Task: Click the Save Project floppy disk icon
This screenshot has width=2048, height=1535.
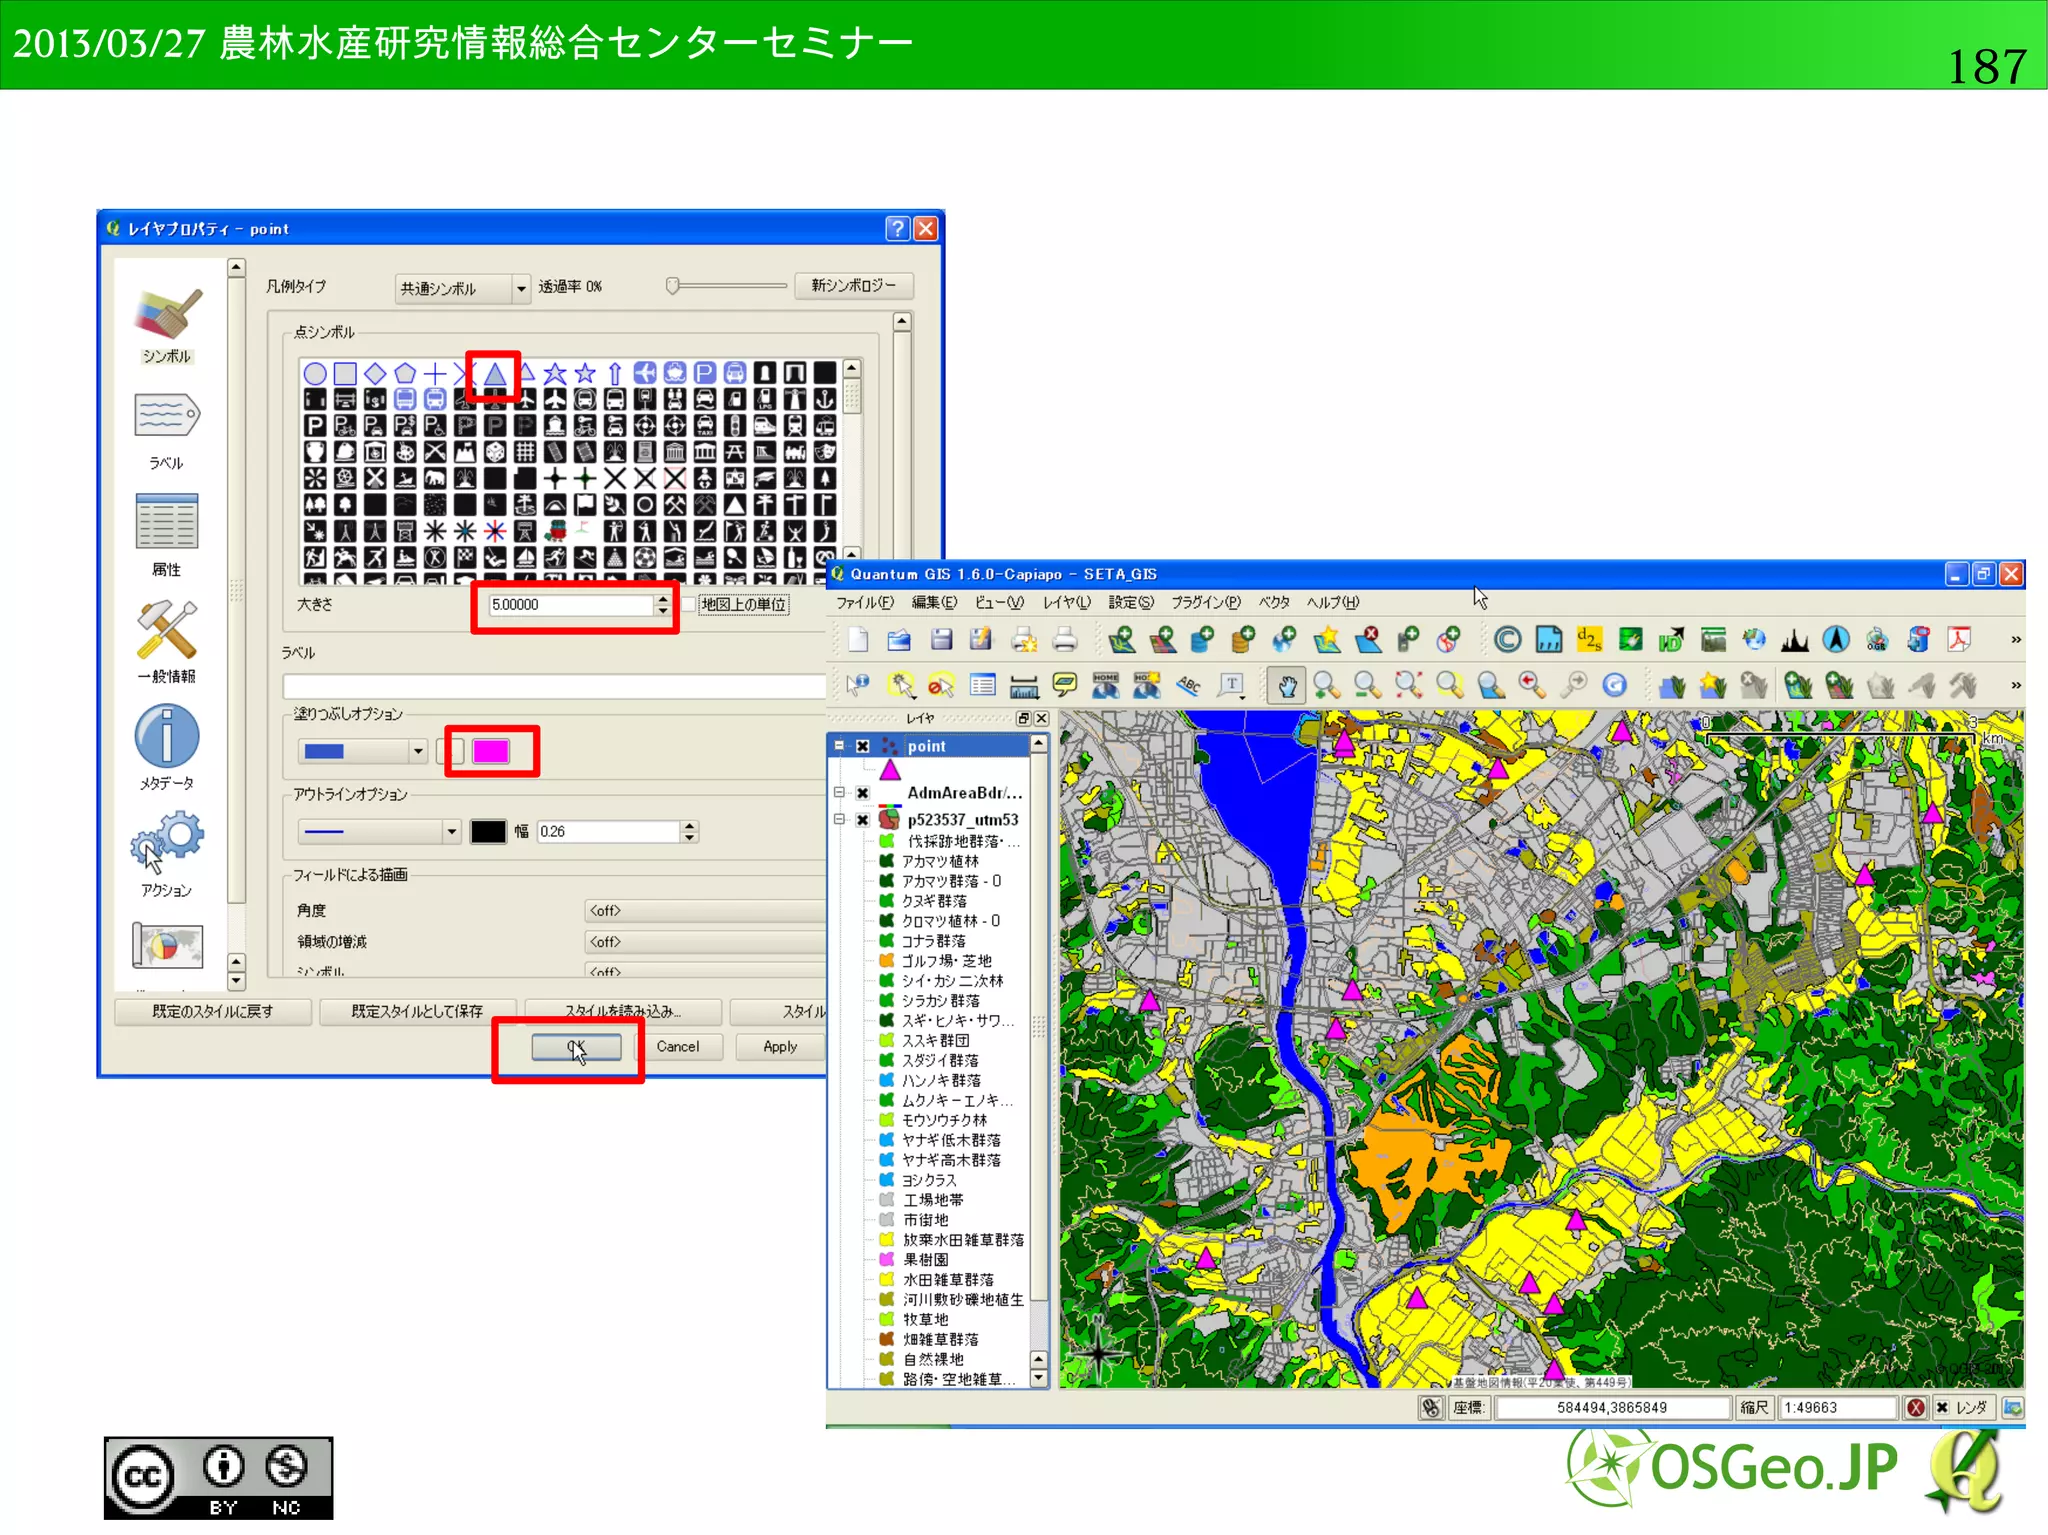Action: [x=940, y=640]
